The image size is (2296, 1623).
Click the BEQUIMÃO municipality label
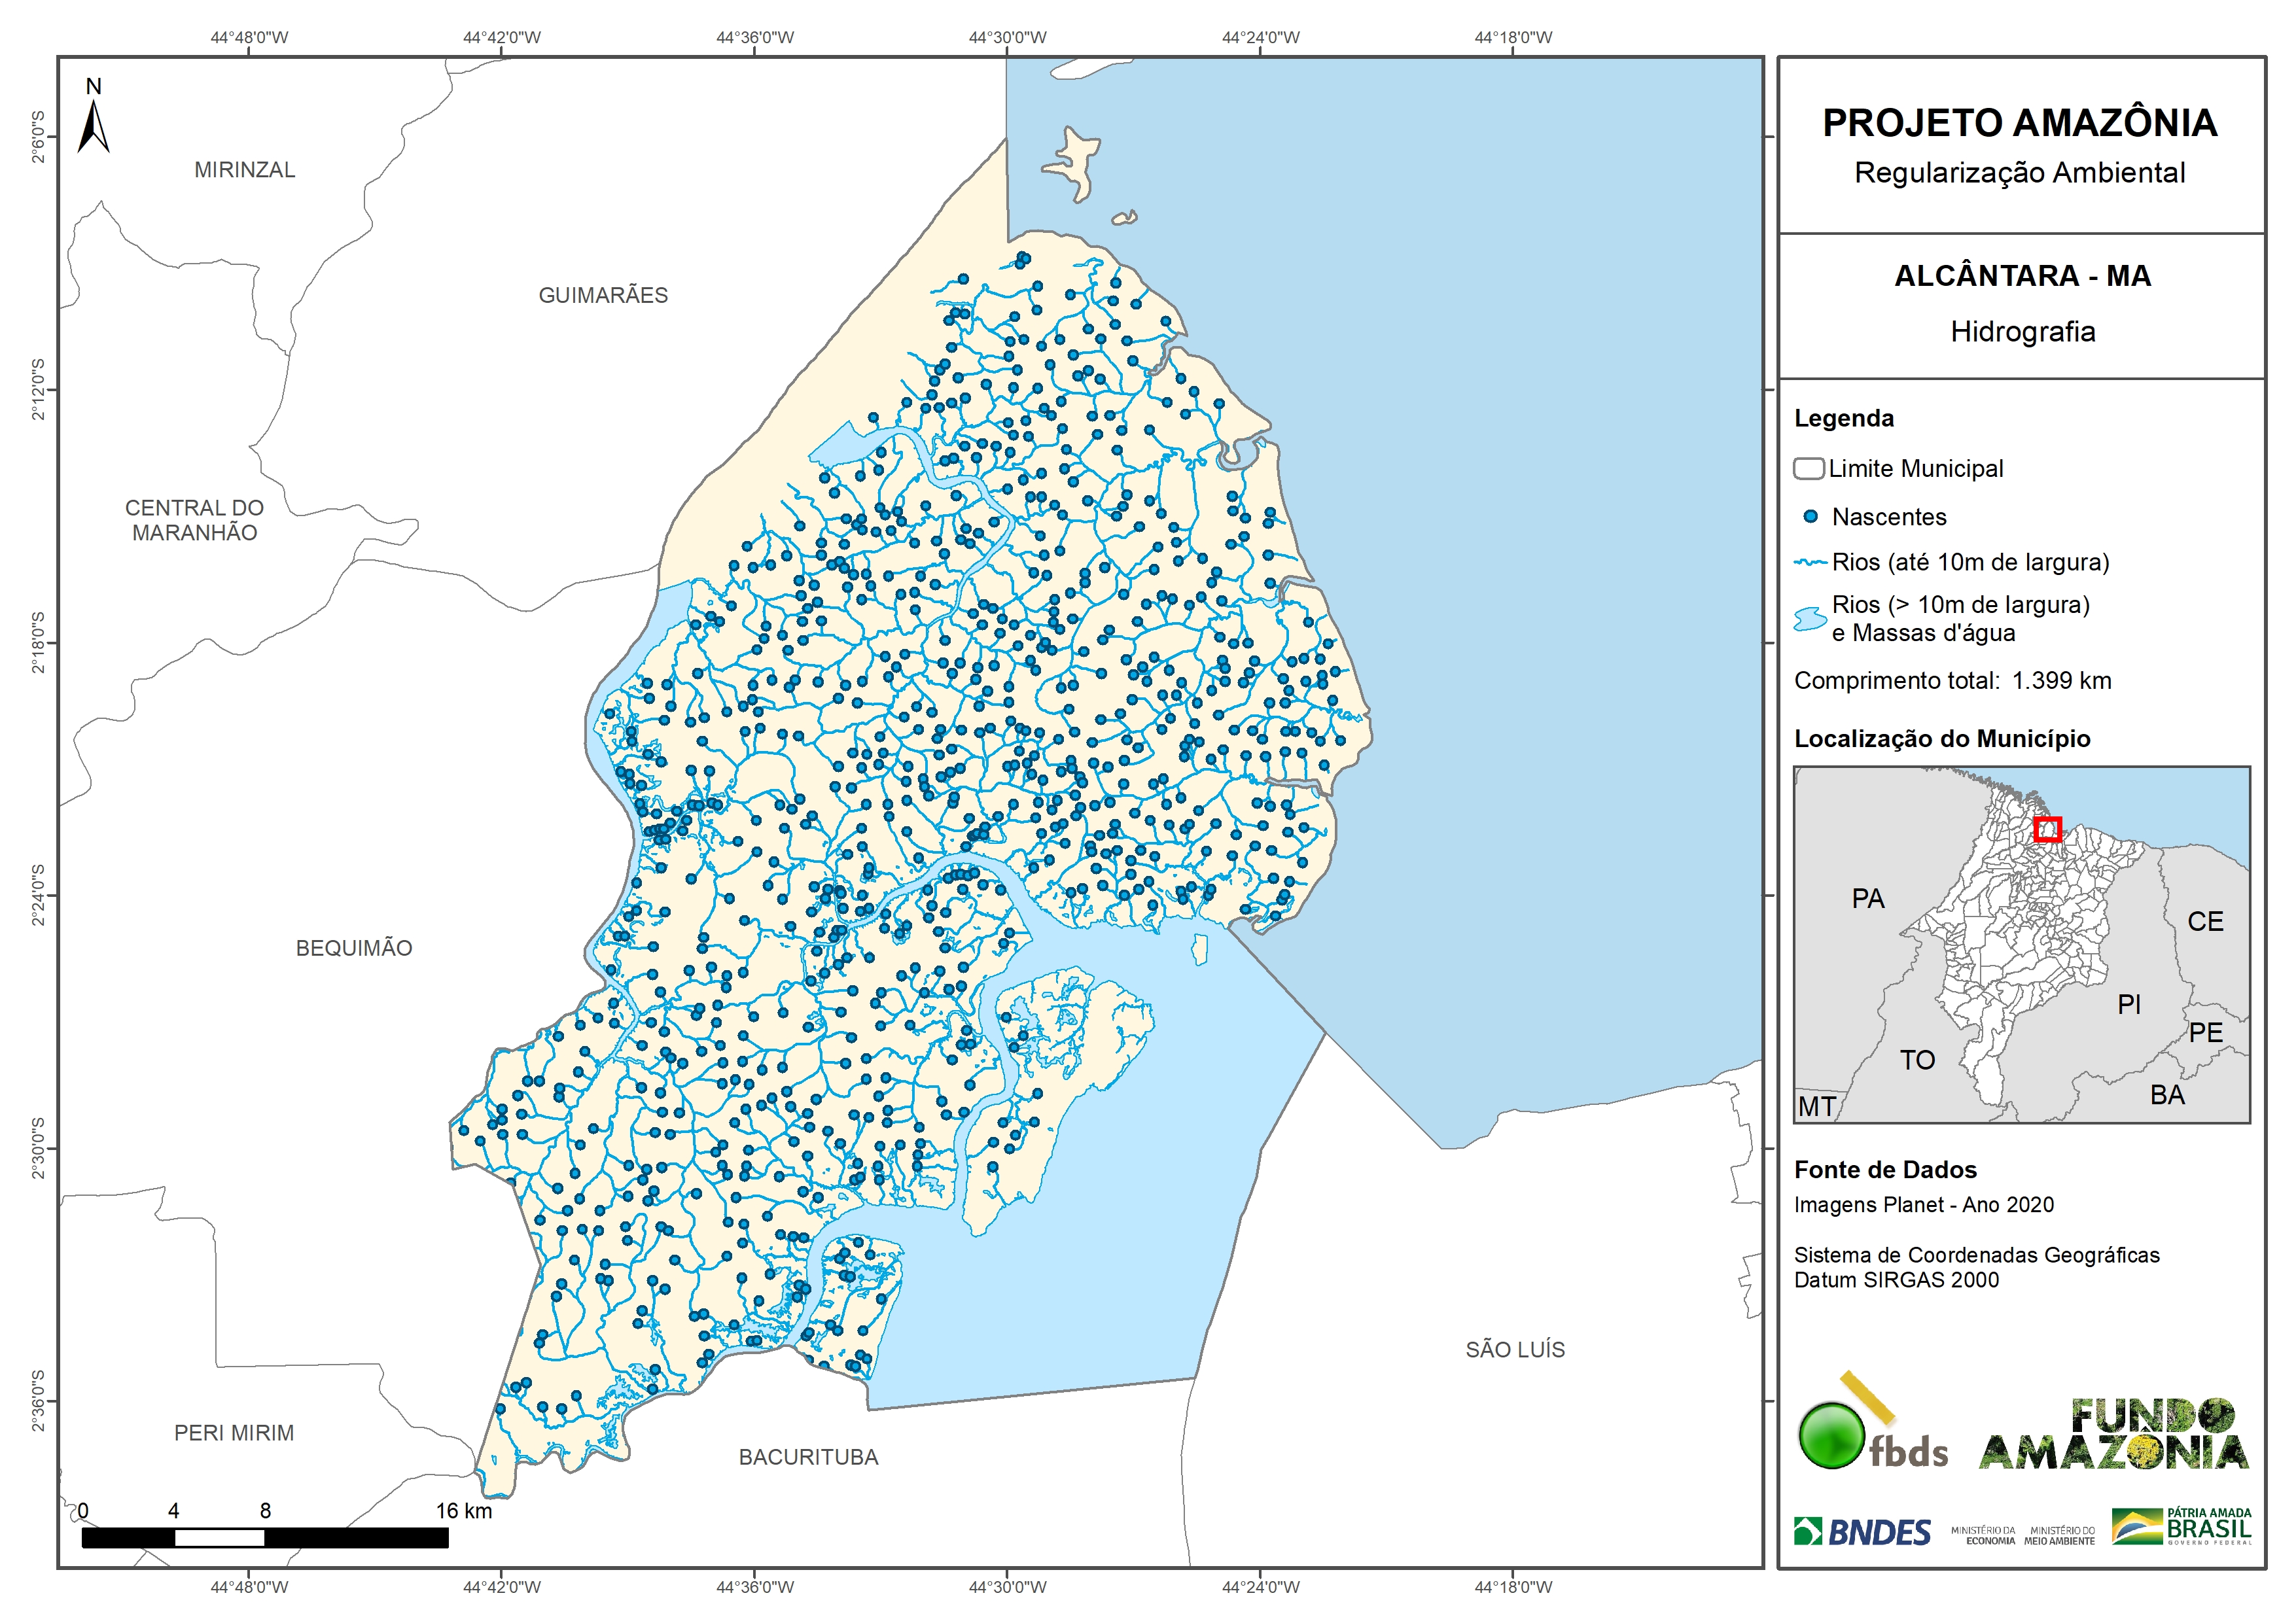(354, 948)
